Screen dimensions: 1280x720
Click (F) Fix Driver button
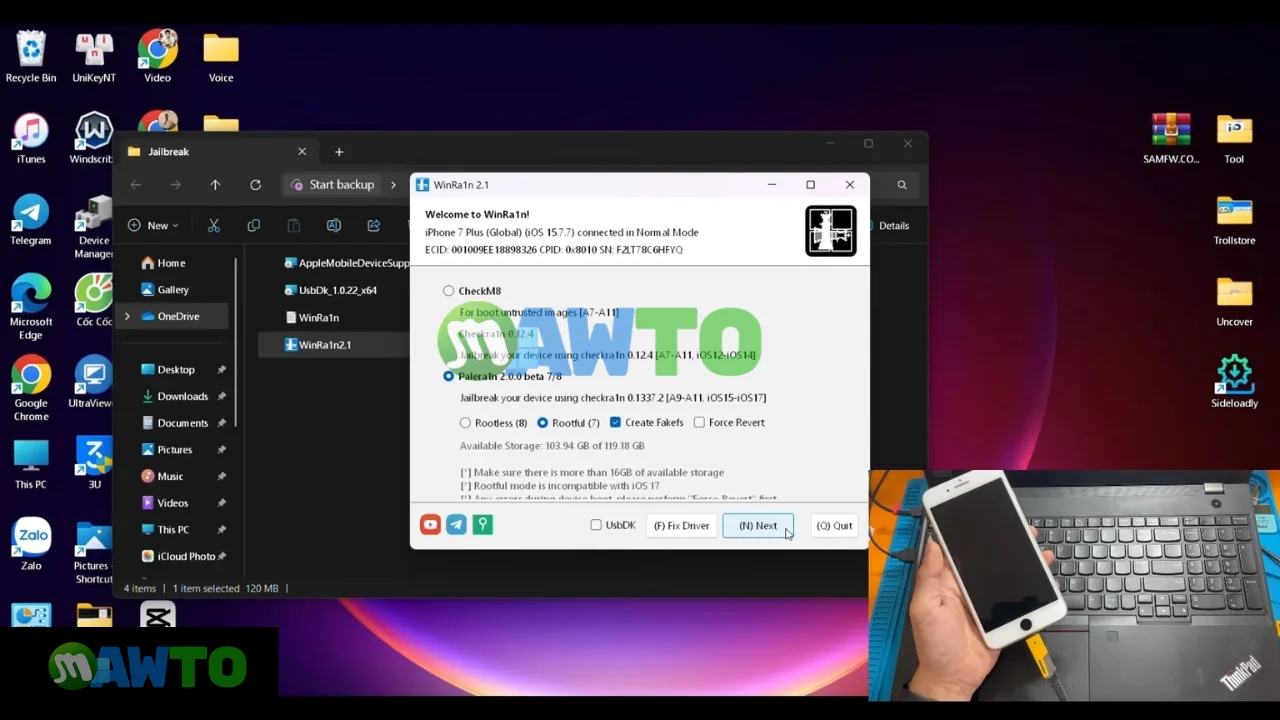[x=681, y=526]
